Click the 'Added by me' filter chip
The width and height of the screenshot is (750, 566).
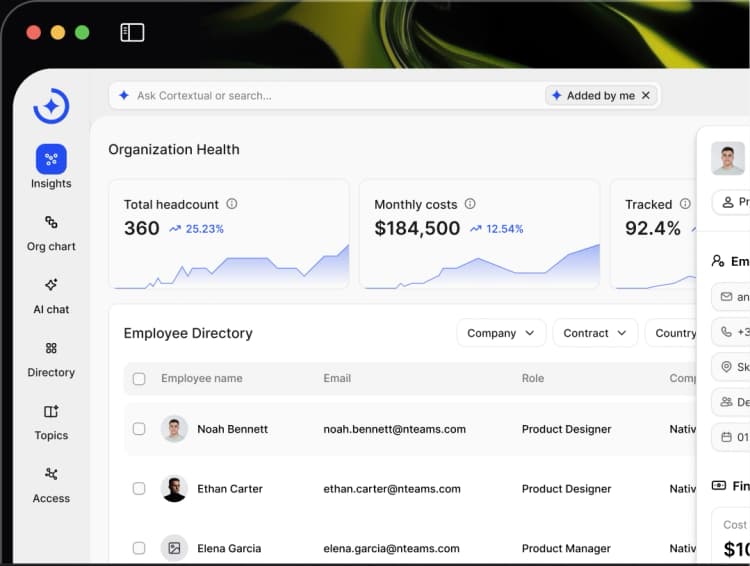[x=601, y=95]
